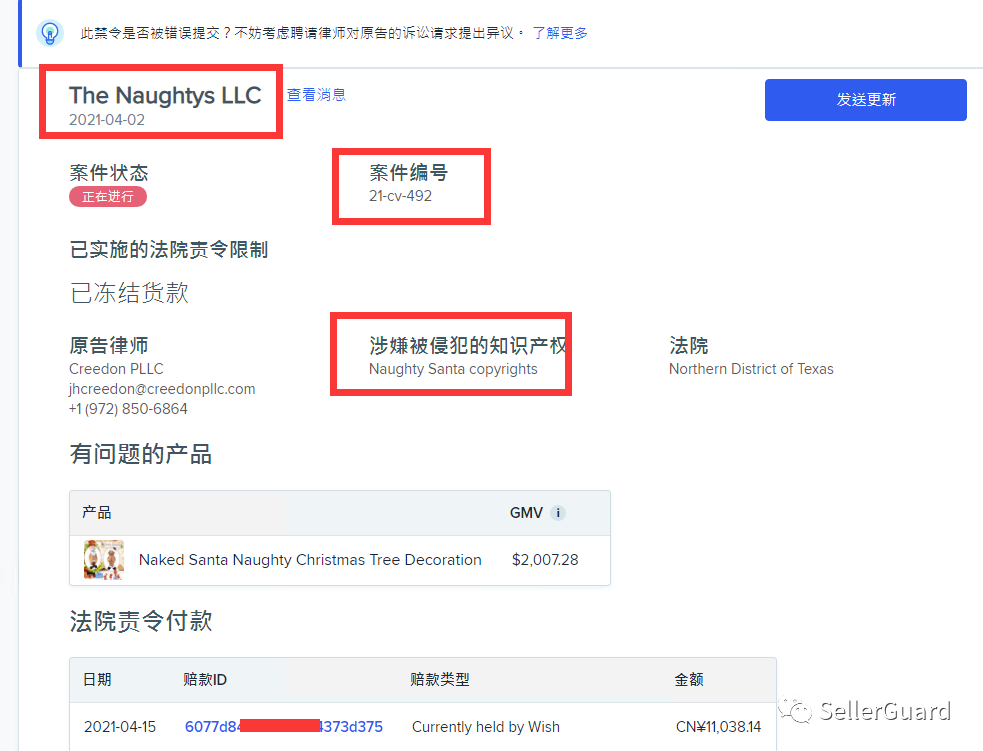Screen dimensions: 983x751
Task: Select product name Naked Santa Naughty Christmas Tree Decoration
Action: point(309,560)
